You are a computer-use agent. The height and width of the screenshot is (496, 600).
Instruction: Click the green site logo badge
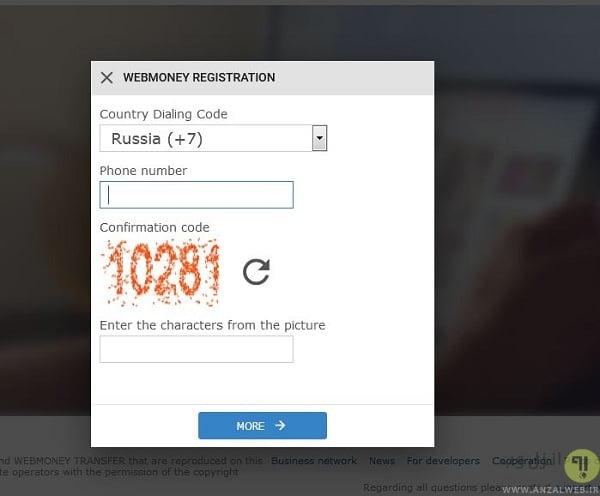(x=580, y=466)
